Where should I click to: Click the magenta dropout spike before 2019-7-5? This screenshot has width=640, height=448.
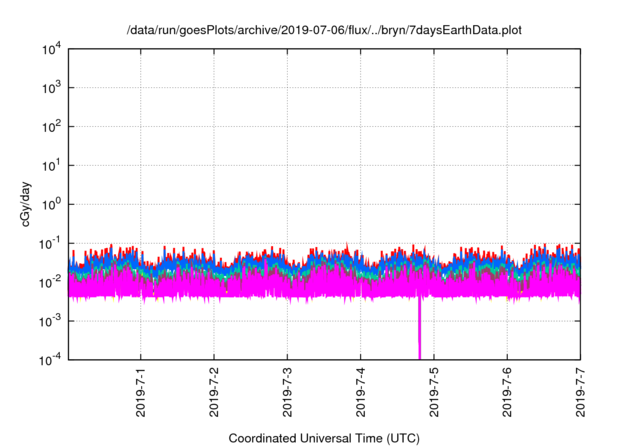(x=419, y=328)
